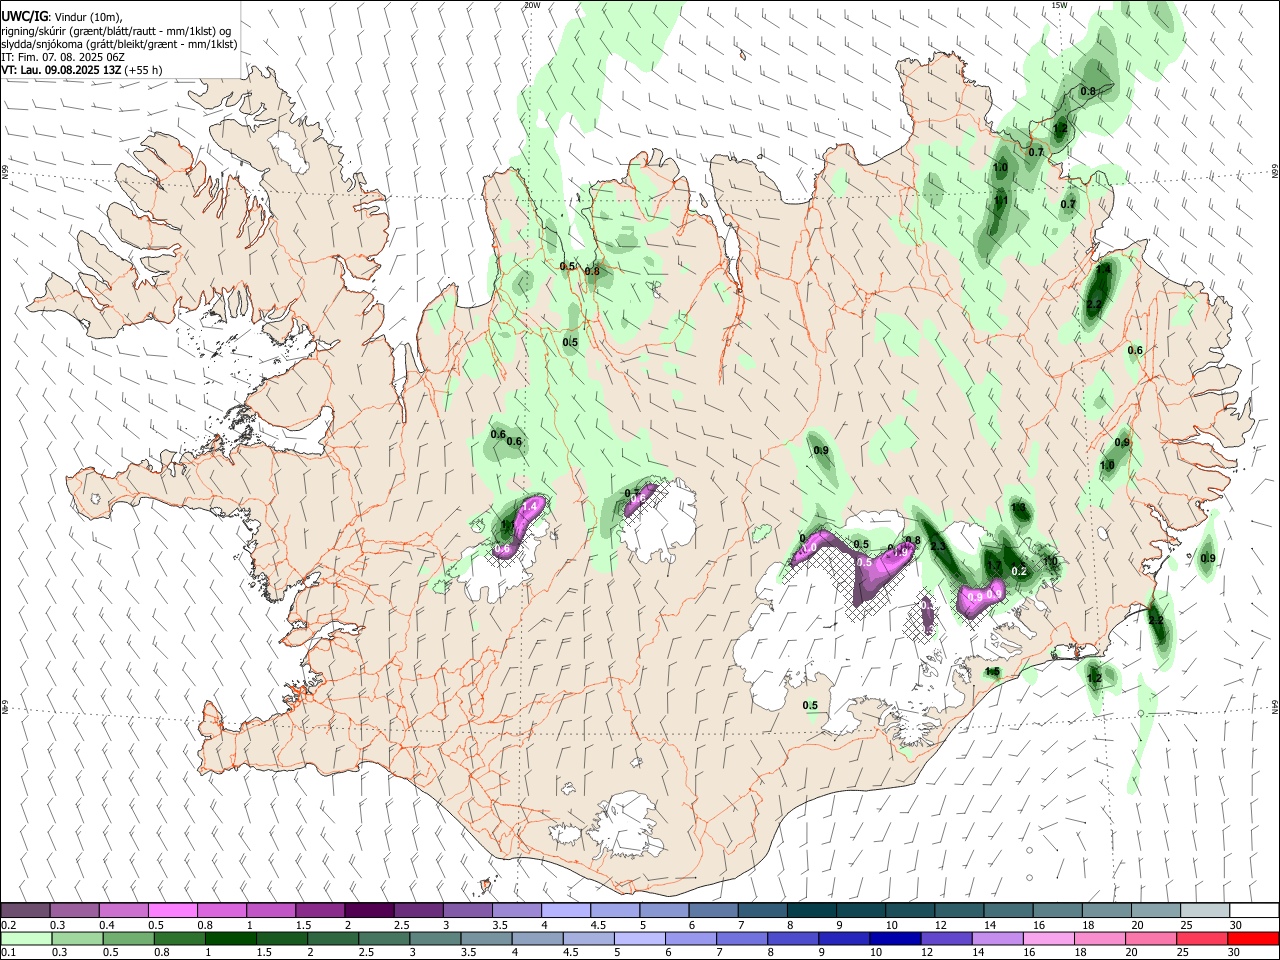Click the purple-scale swatch between 1 and 1.5
The width and height of the screenshot is (1280, 960).
(271, 910)
